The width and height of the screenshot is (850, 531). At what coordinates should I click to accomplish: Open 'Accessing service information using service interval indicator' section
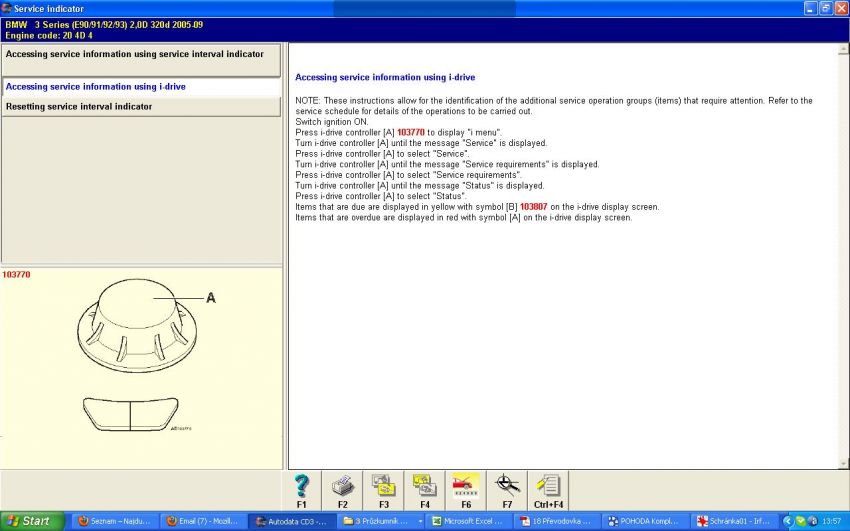coord(141,60)
